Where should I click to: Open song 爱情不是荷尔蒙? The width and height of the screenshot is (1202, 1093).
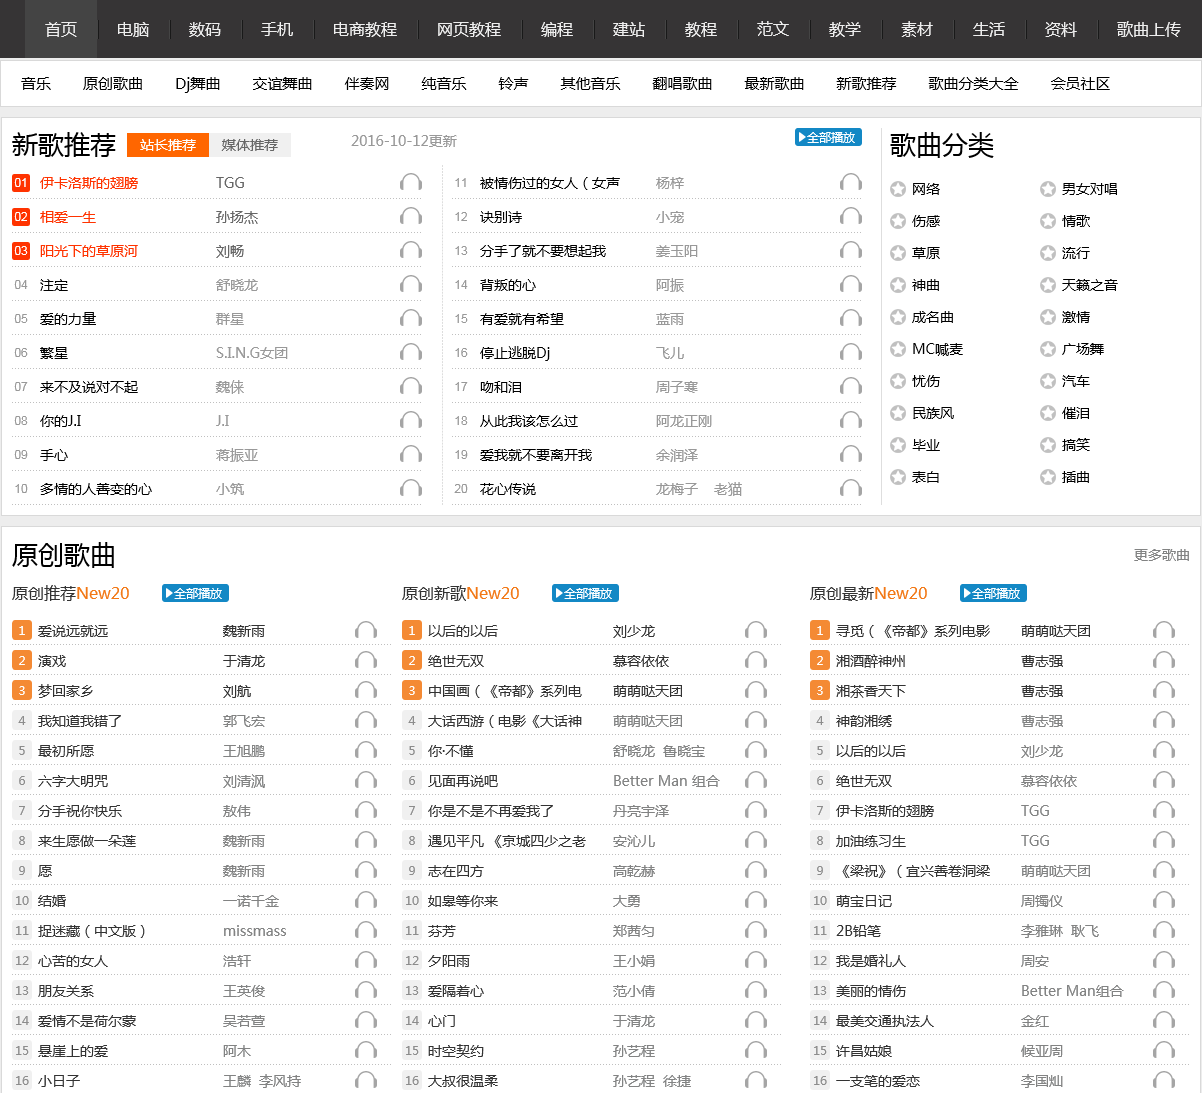click(87, 1021)
